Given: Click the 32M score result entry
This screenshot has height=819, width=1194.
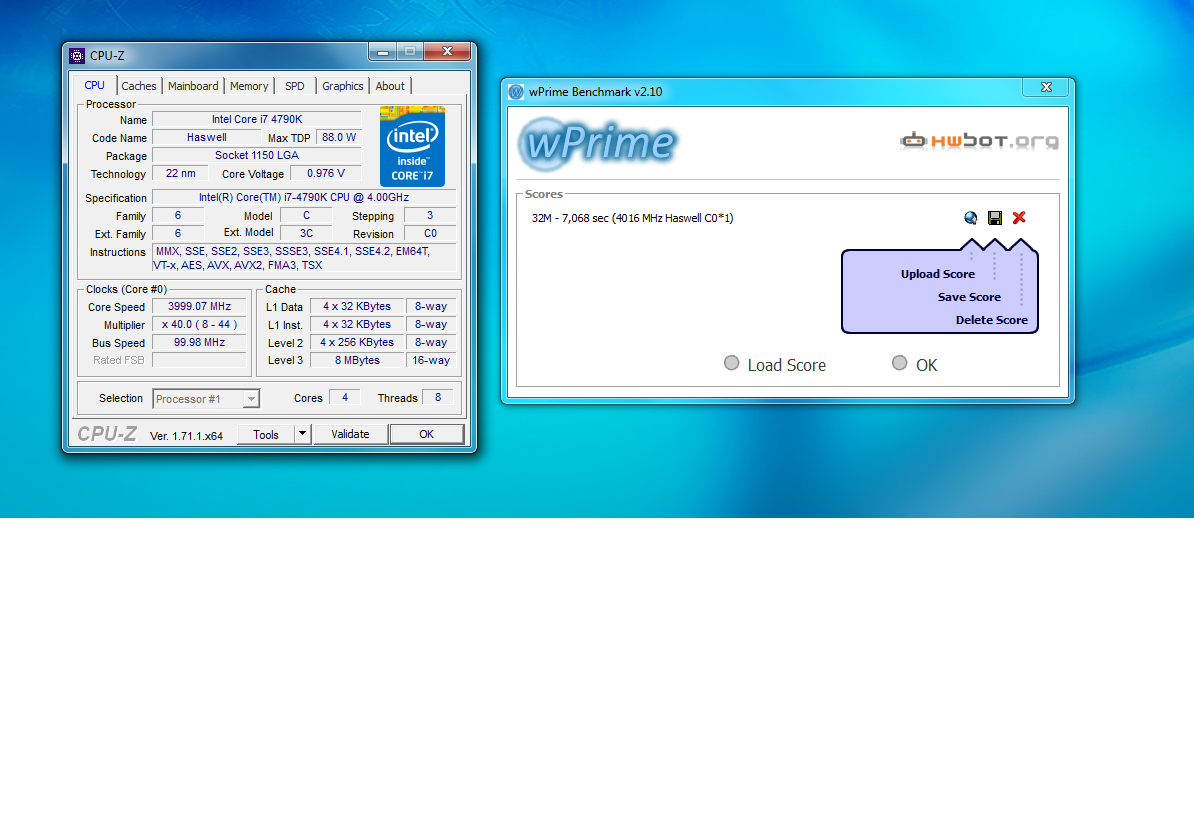Looking at the screenshot, I should 632,218.
